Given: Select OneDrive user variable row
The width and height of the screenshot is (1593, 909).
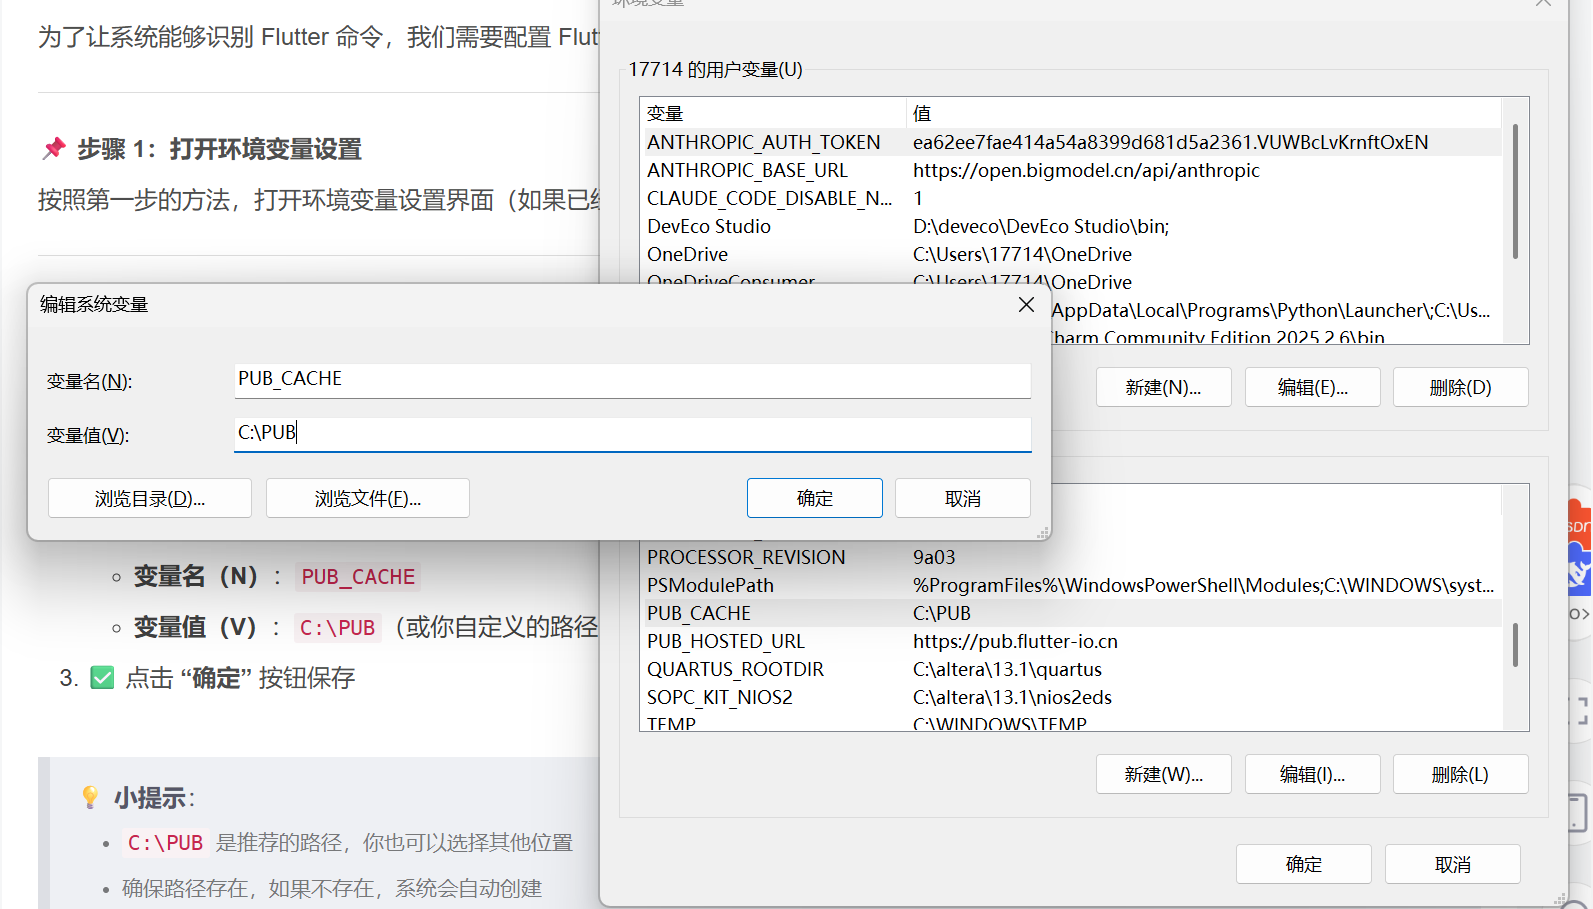Looking at the screenshot, I should 1070,254.
